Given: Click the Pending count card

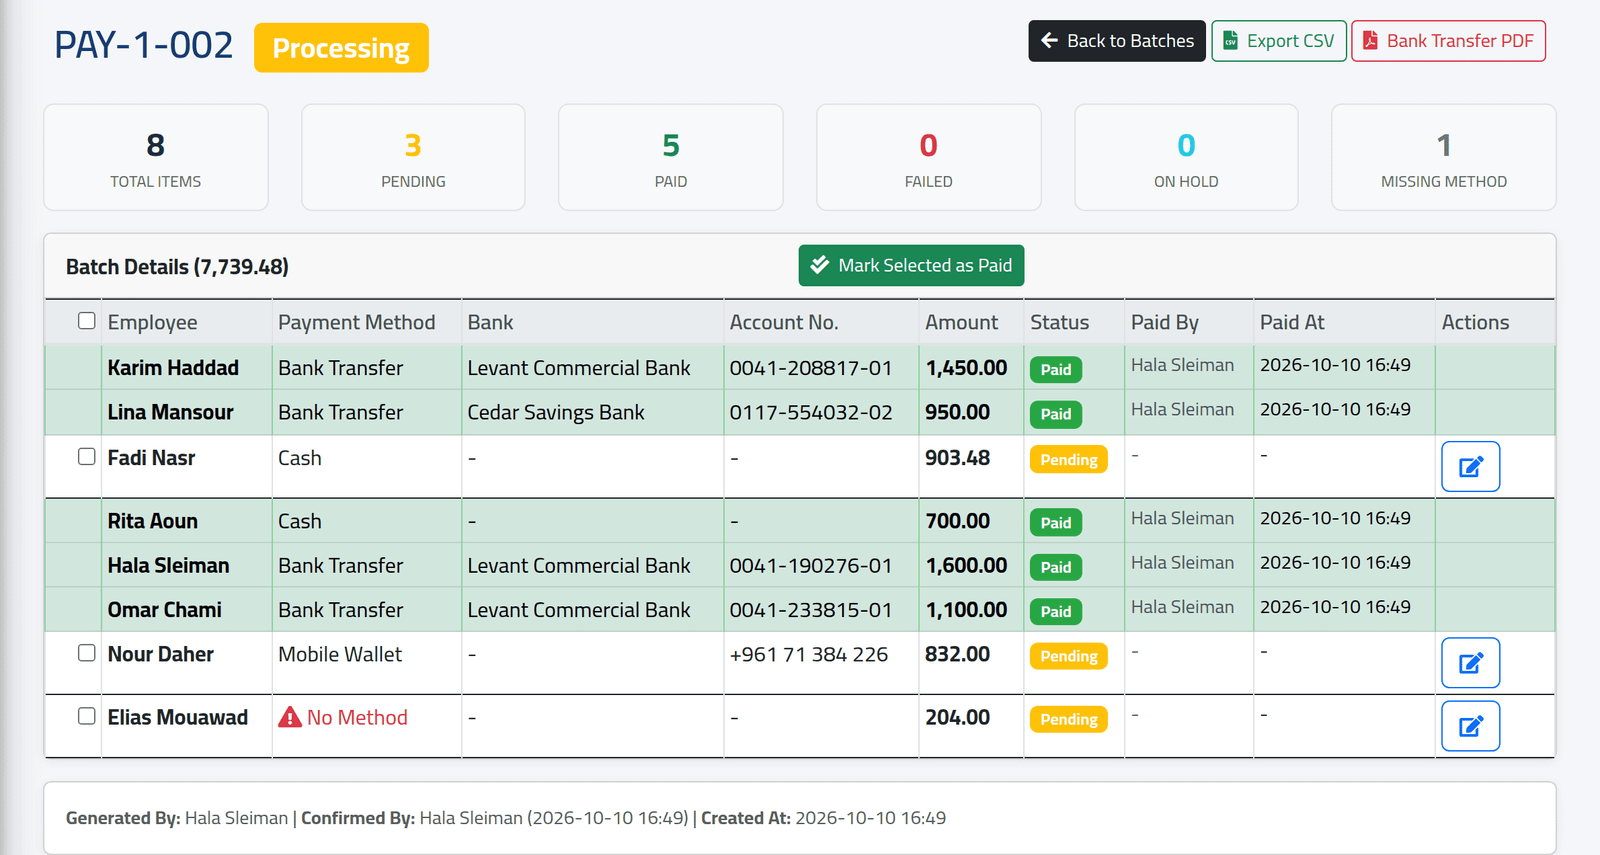Looking at the screenshot, I should (413, 158).
